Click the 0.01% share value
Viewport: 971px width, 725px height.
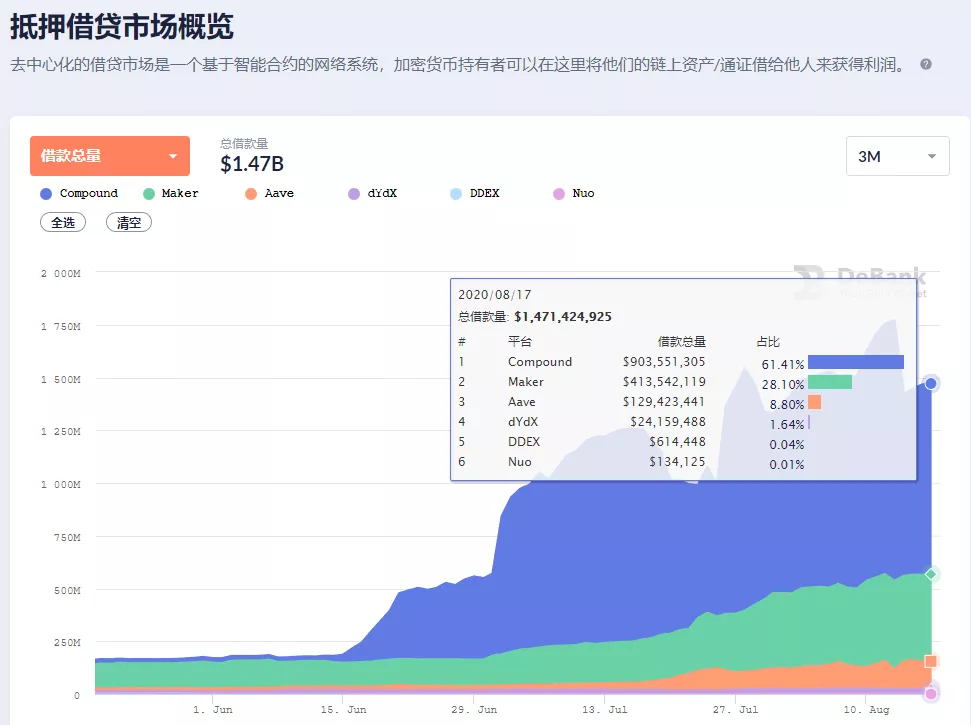click(x=786, y=464)
